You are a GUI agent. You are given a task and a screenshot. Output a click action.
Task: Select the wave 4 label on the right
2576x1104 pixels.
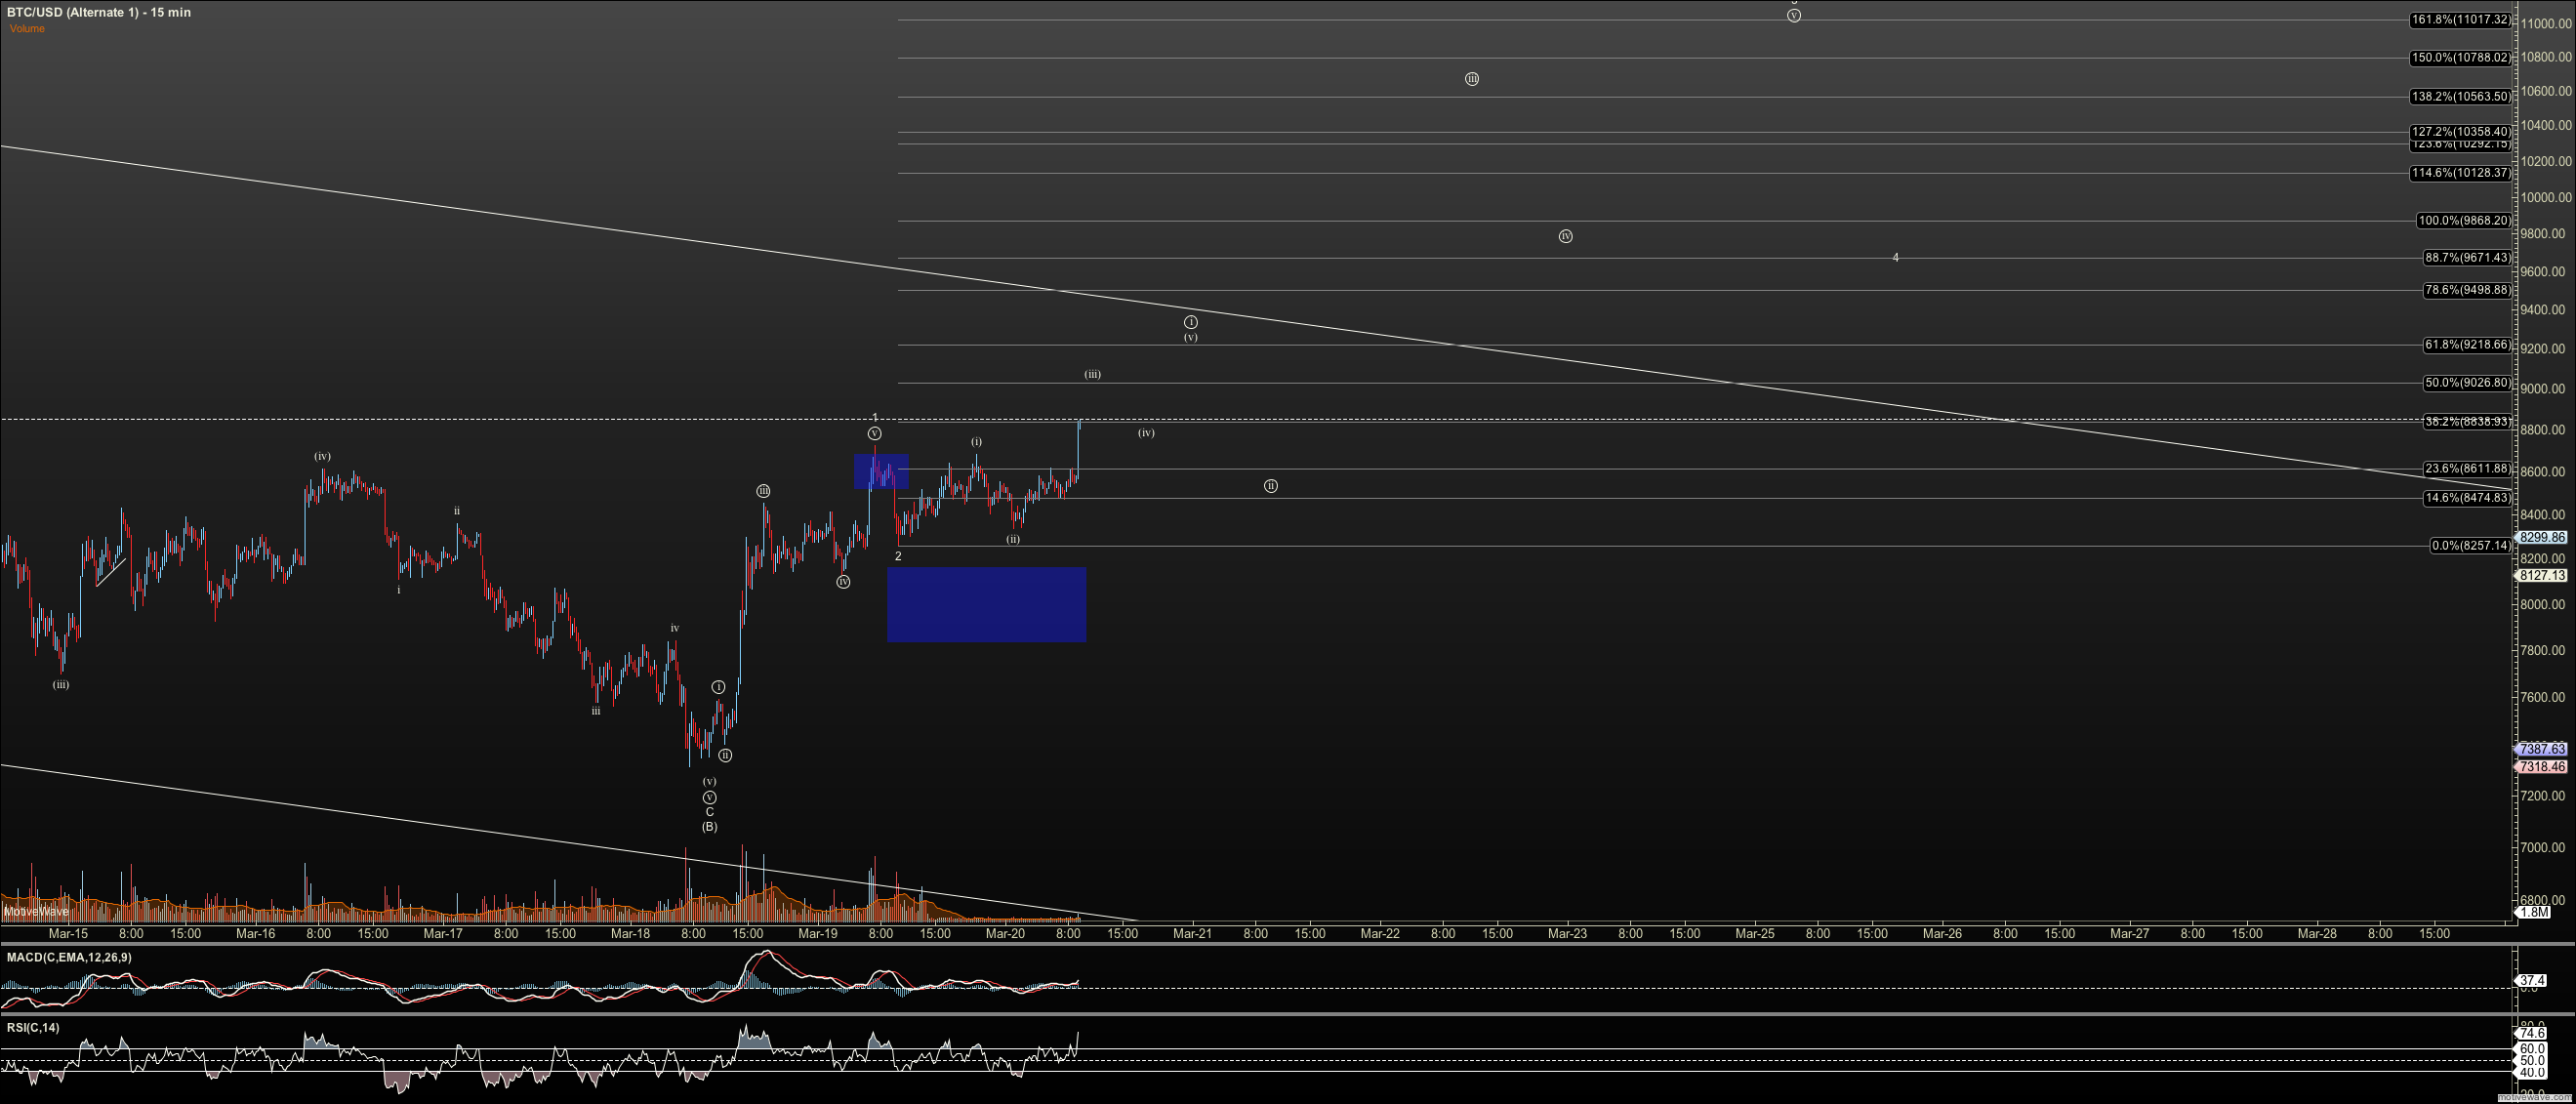pyautogui.click(x=1895, y=258)
